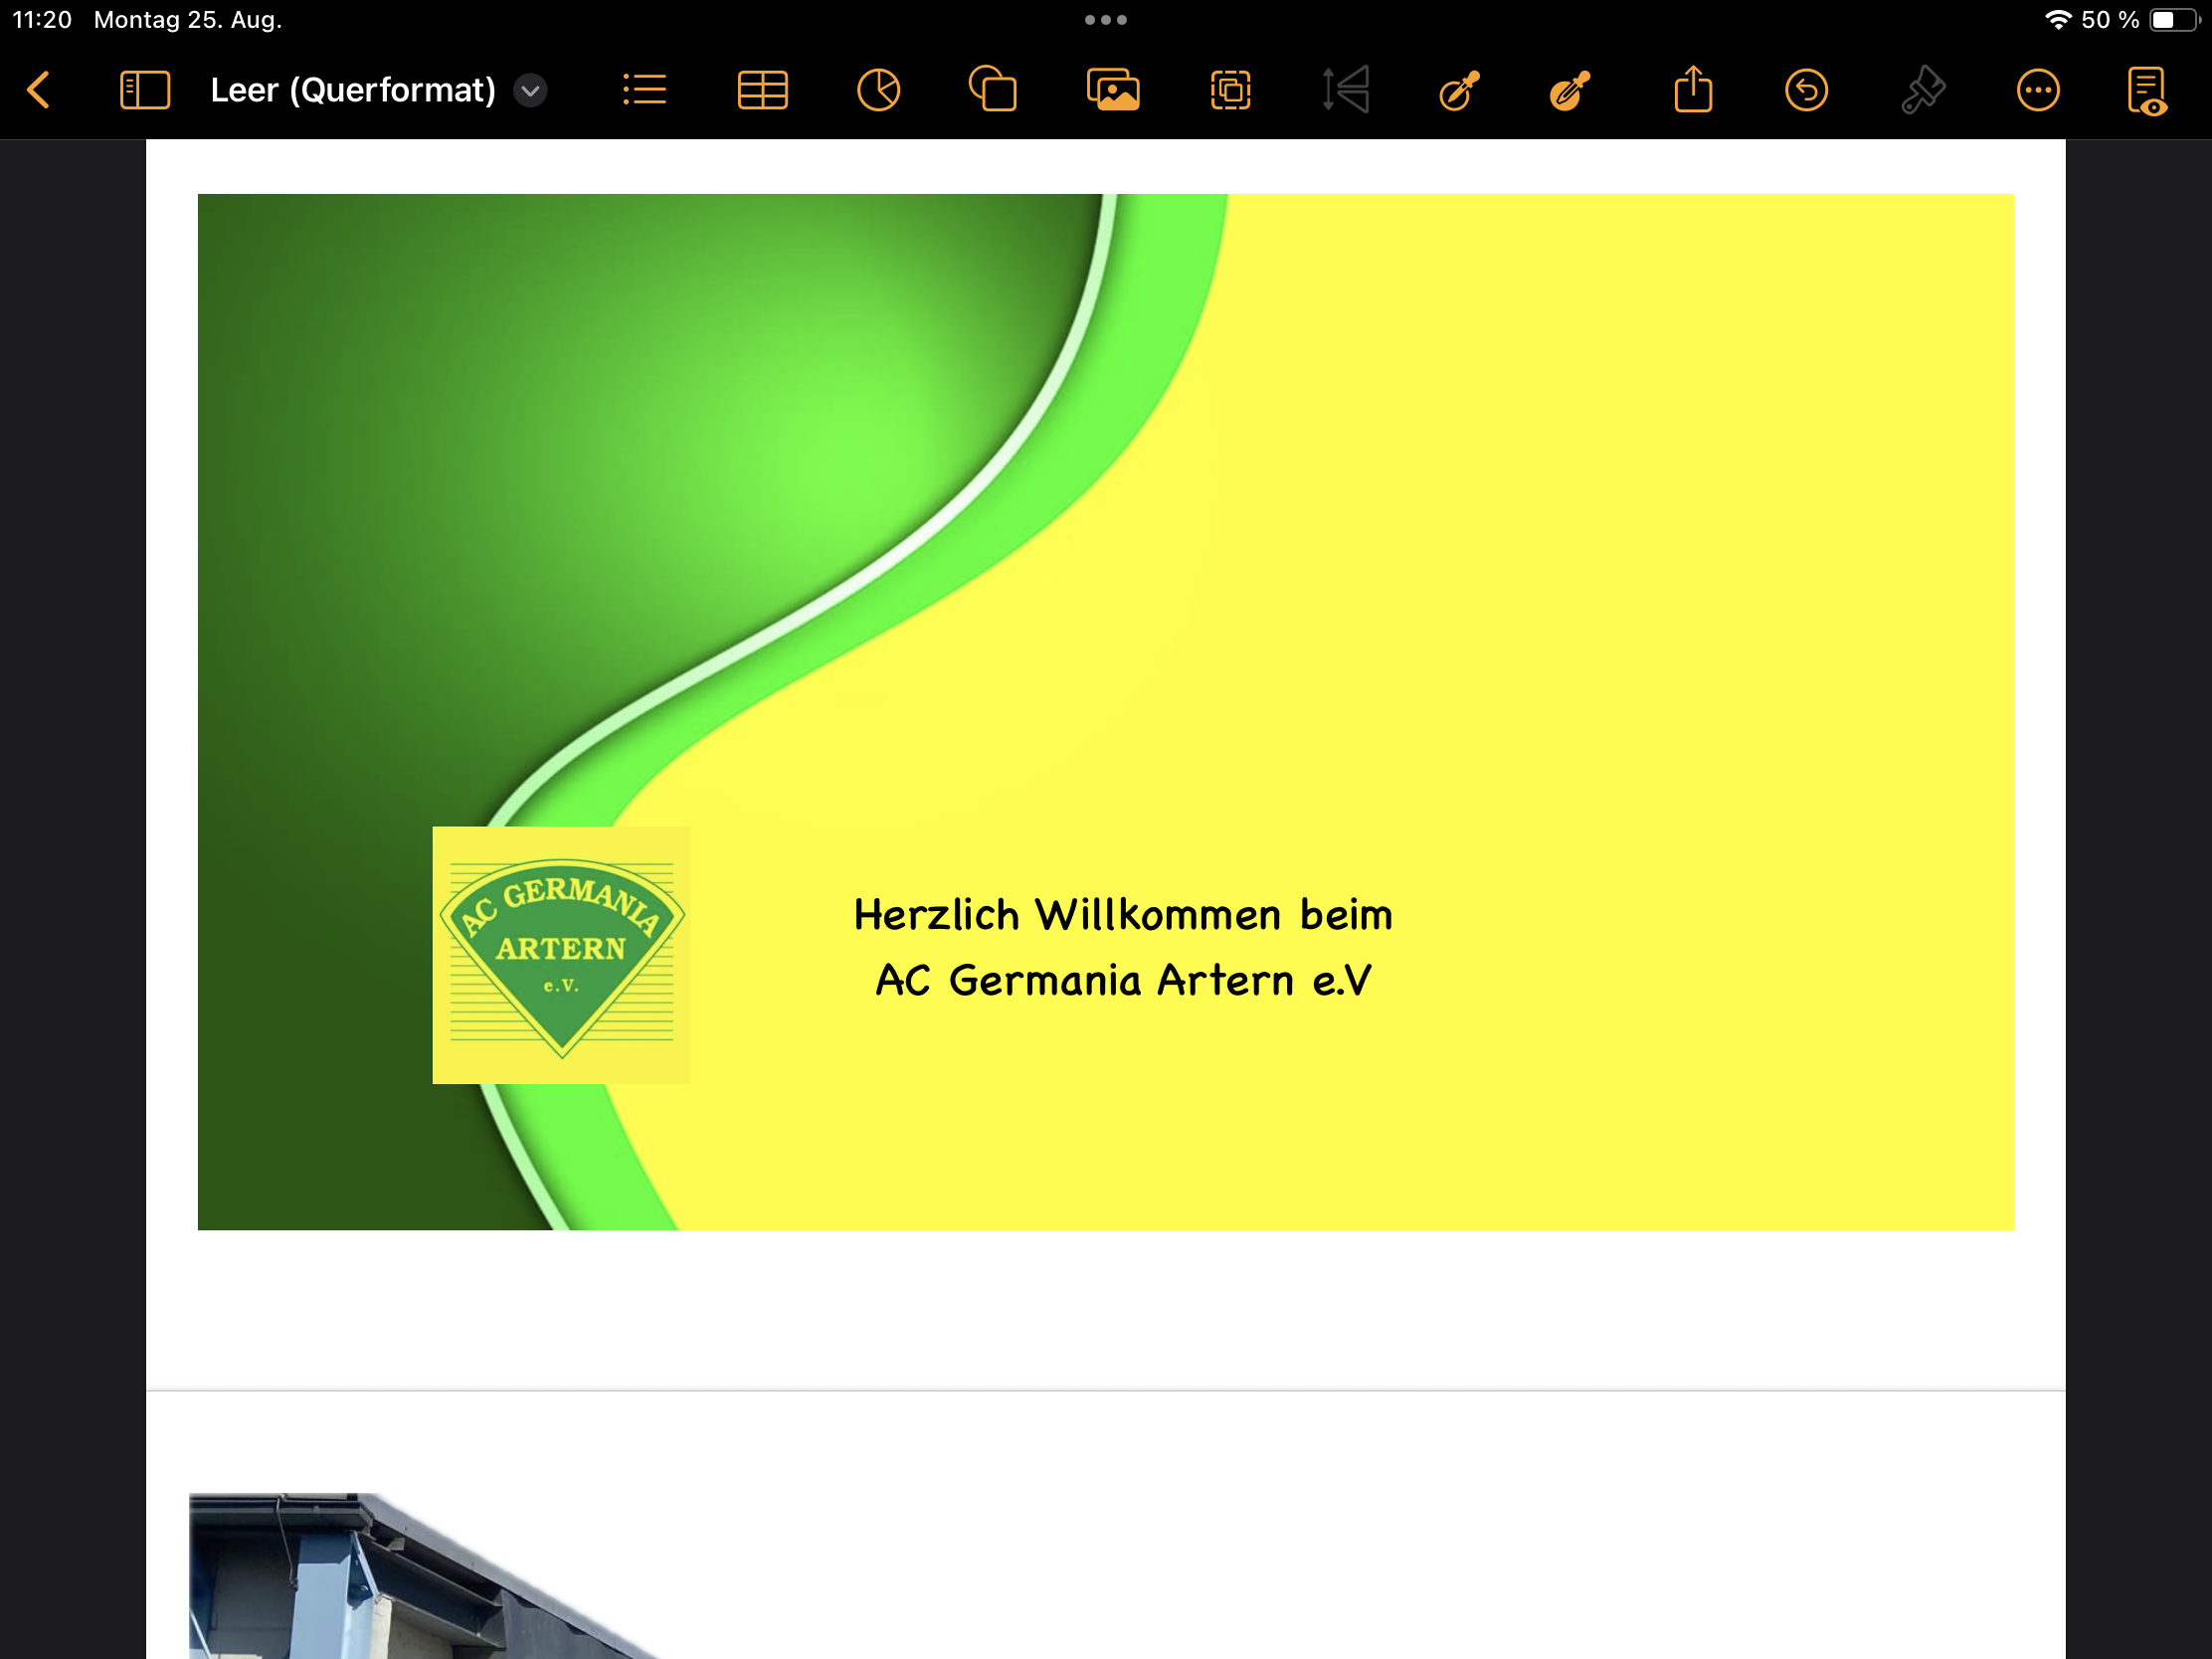2212x1659 pixels.
Task: Open the shapes insert menu
Action: pyautogui.click(x=993, y=90)
